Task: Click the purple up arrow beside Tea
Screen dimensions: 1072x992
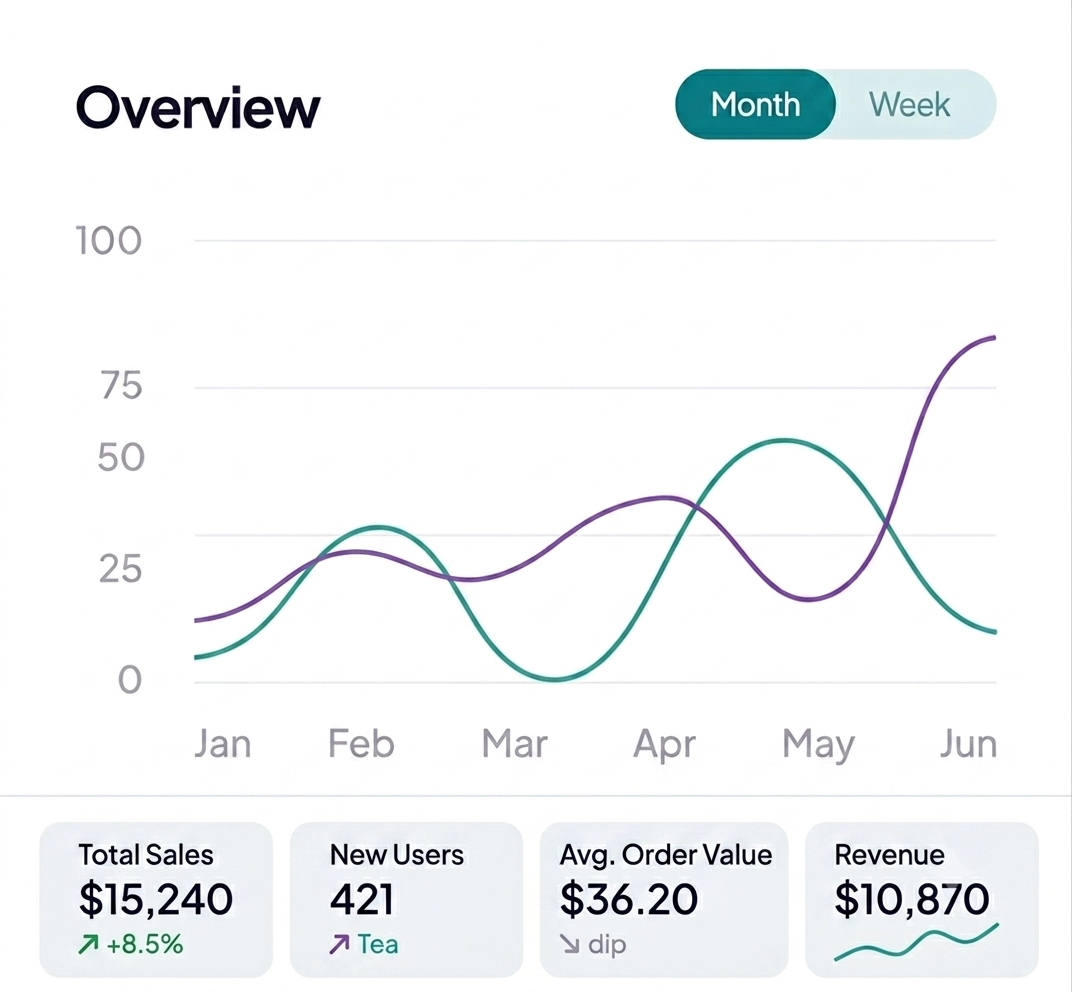Action: click(x=339, y=945)
